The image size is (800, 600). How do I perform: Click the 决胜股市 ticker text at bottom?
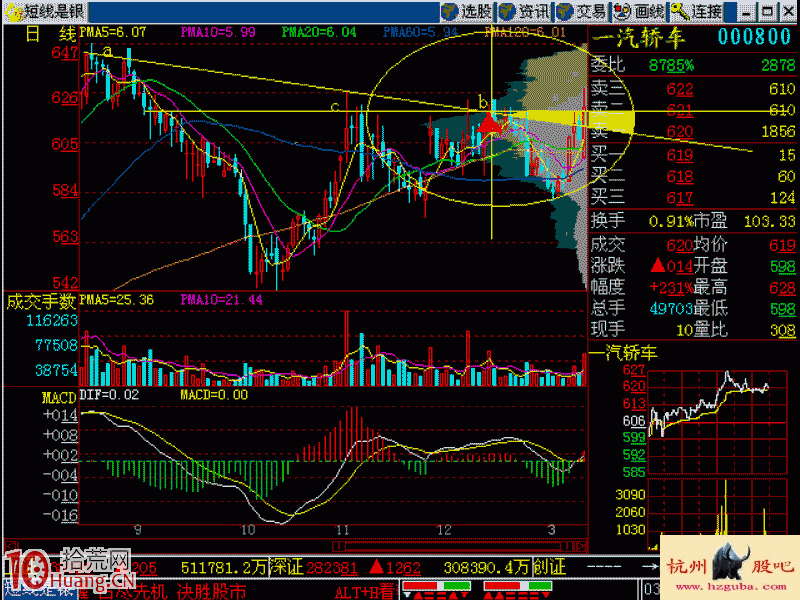(211, 592)
